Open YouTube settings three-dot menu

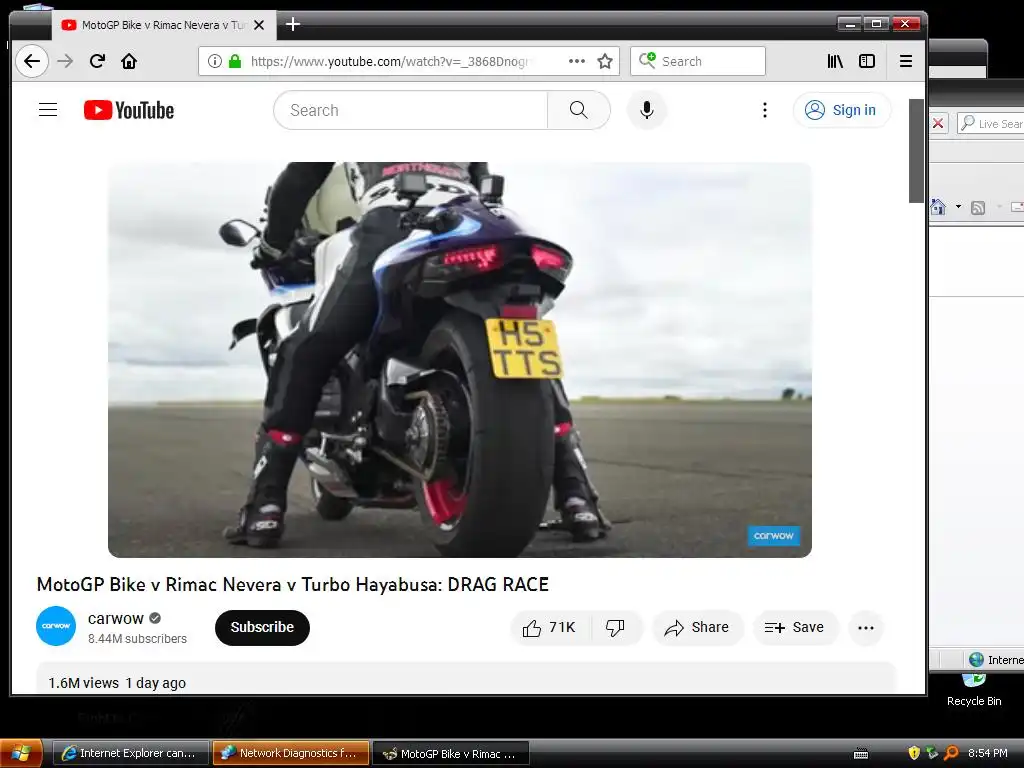pyautogui.click(x=765, y=110)
